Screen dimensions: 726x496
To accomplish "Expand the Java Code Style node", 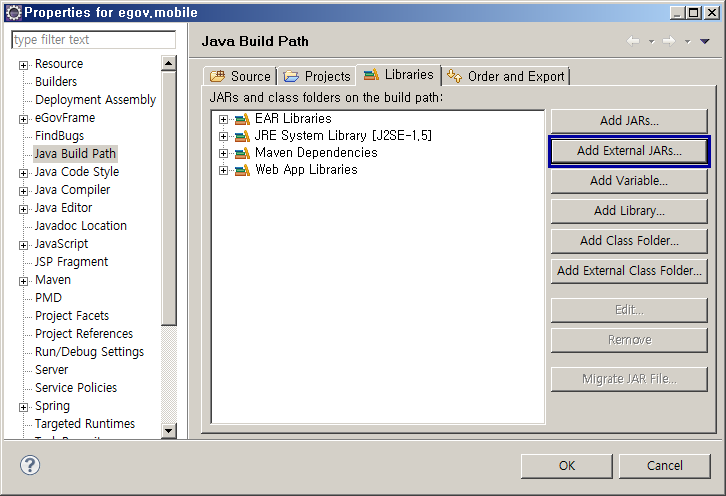I will click(x=24, y=173).
